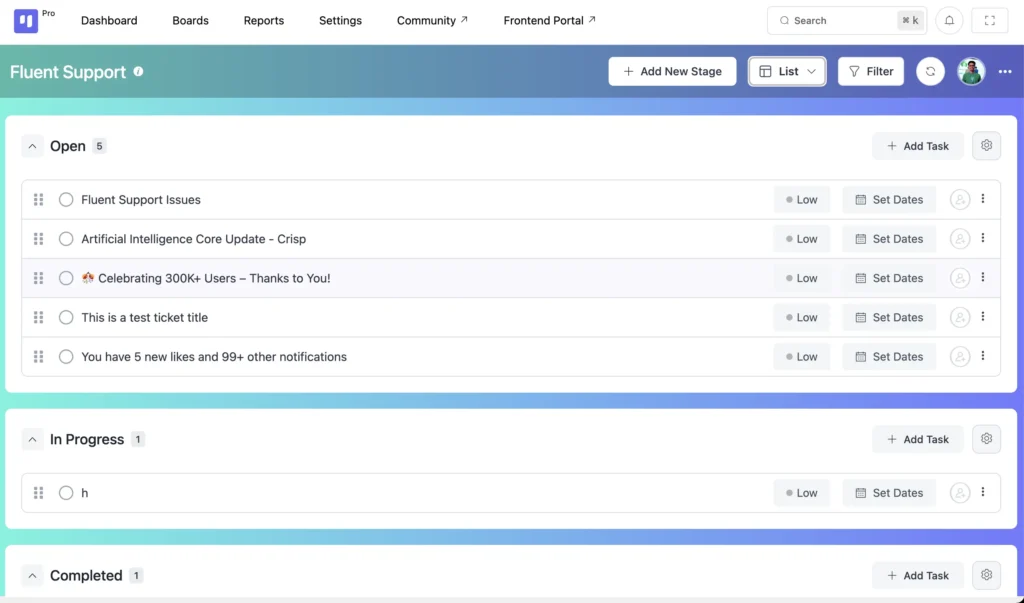Assign member to 5 new likes task
The image size is (1024, 603).
coord(959,357)
